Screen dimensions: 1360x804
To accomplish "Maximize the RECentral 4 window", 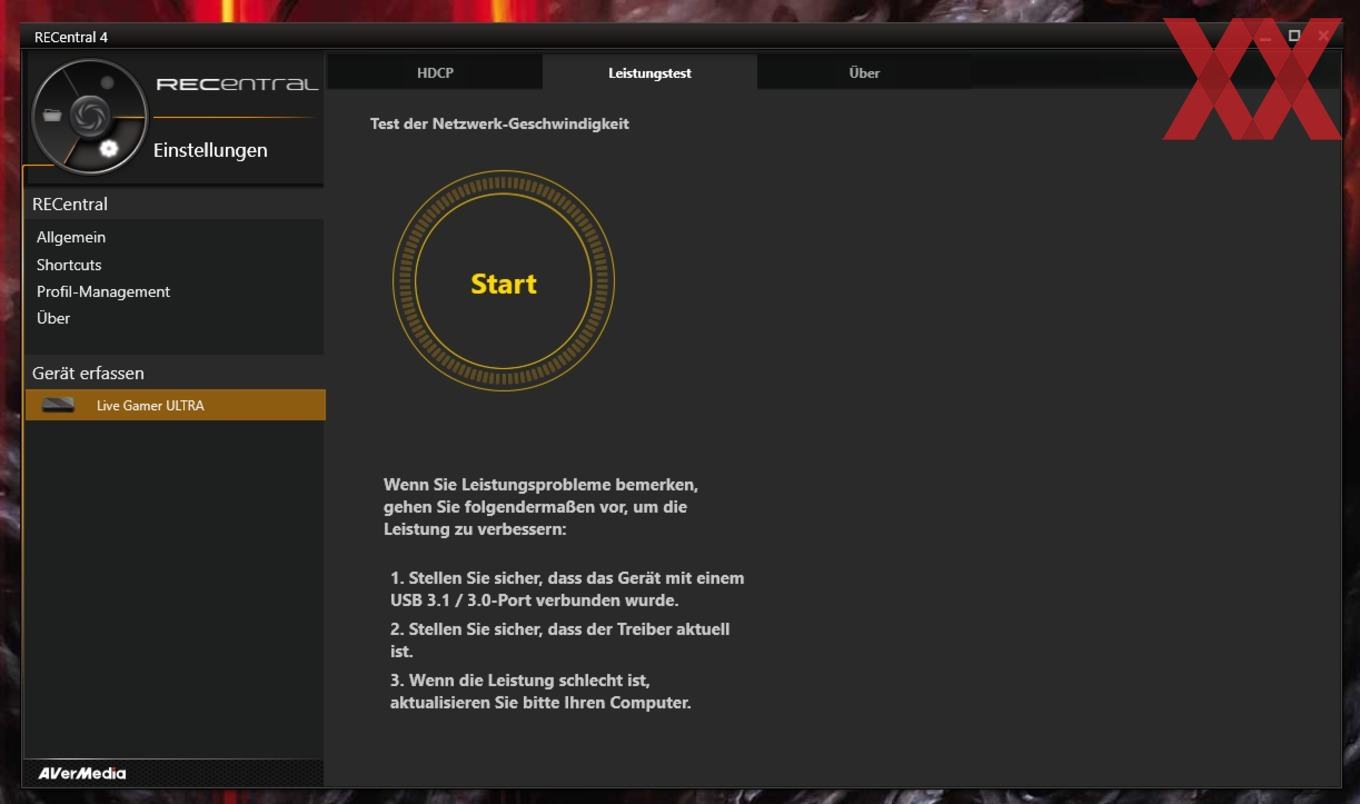I will tap(1294, 36).
